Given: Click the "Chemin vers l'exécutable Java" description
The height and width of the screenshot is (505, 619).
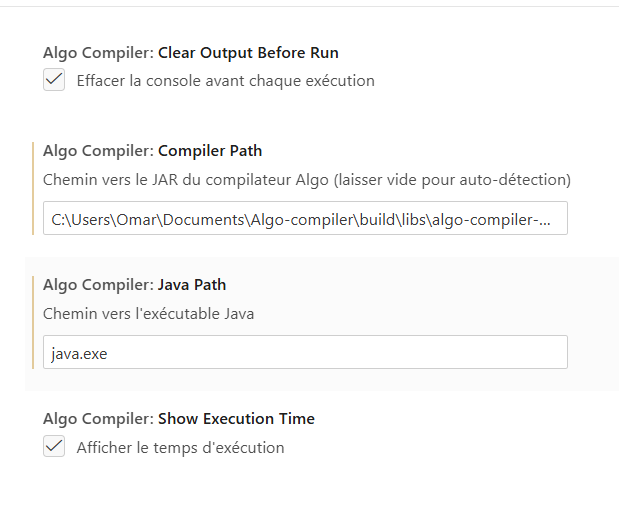Looking at the screenshot, I should pyautogui.click(x=148, y=313).
